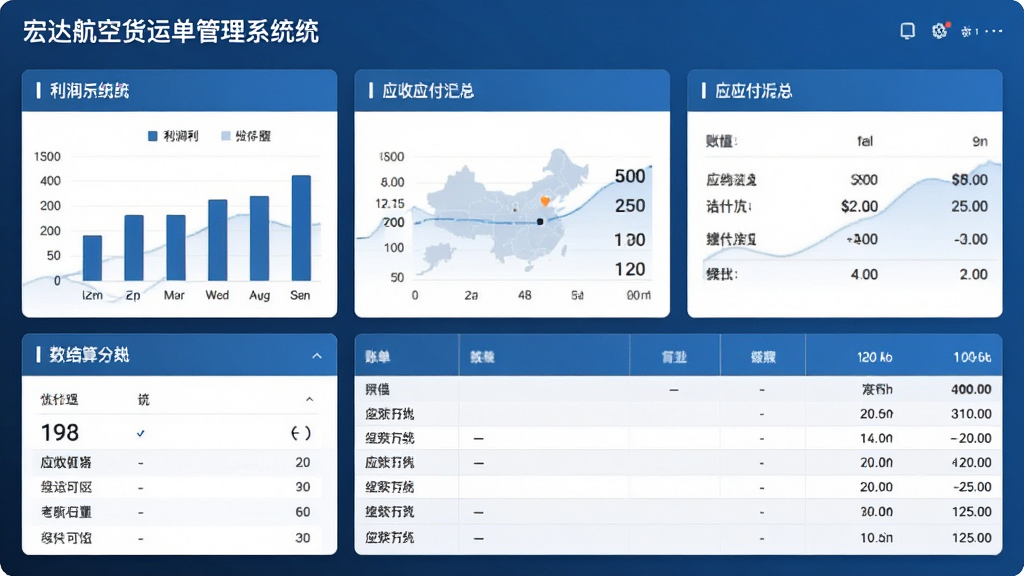This screenshot has width=1024, height=576.
Task: Click the "$8.00" value in right panel
Action: coord(970,180)
